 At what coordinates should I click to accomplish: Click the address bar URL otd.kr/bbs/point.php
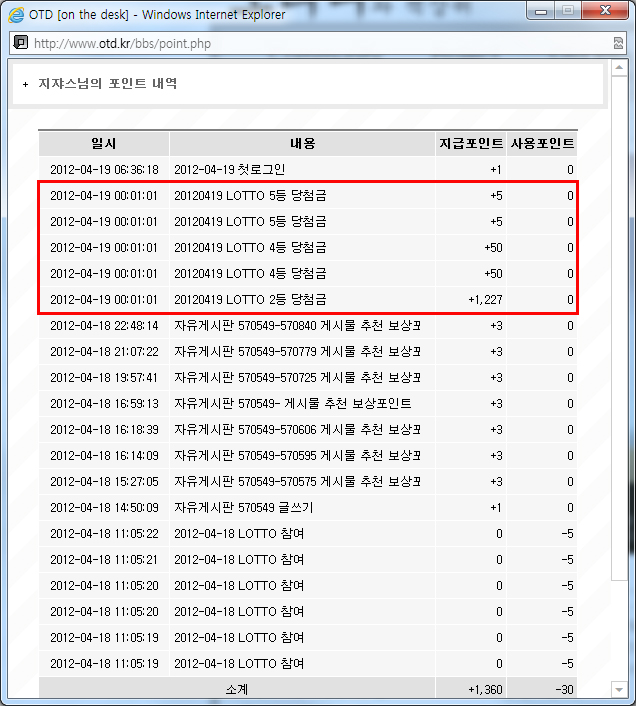pos(122,44)
